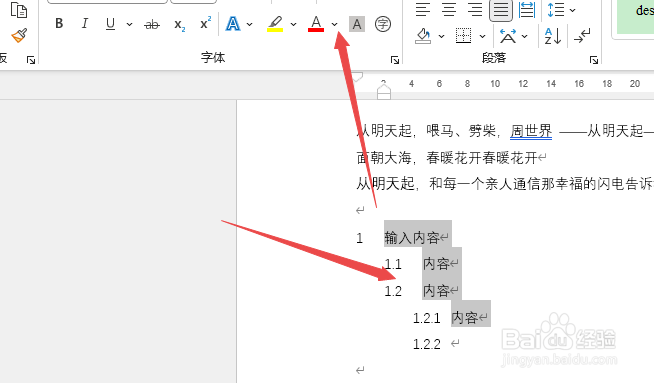Screen dimensions: 654x383
Task: Click 内容 text in item 1.2.1
Action: 465,317
